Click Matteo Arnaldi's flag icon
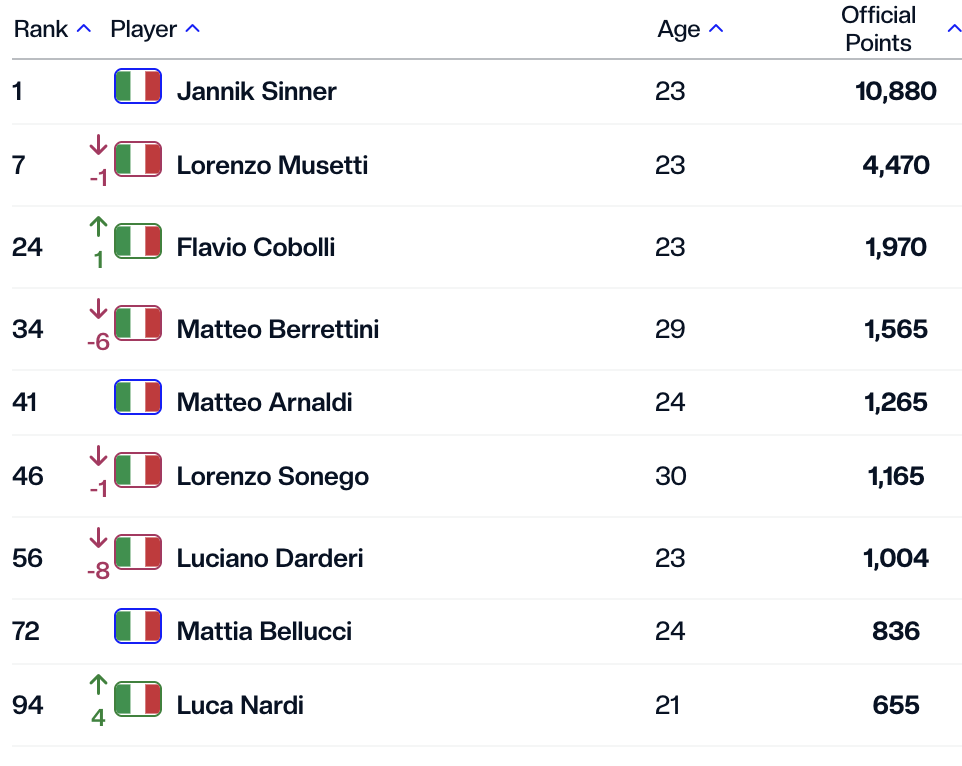Viewport: 962px width, 766px height. 138,397
